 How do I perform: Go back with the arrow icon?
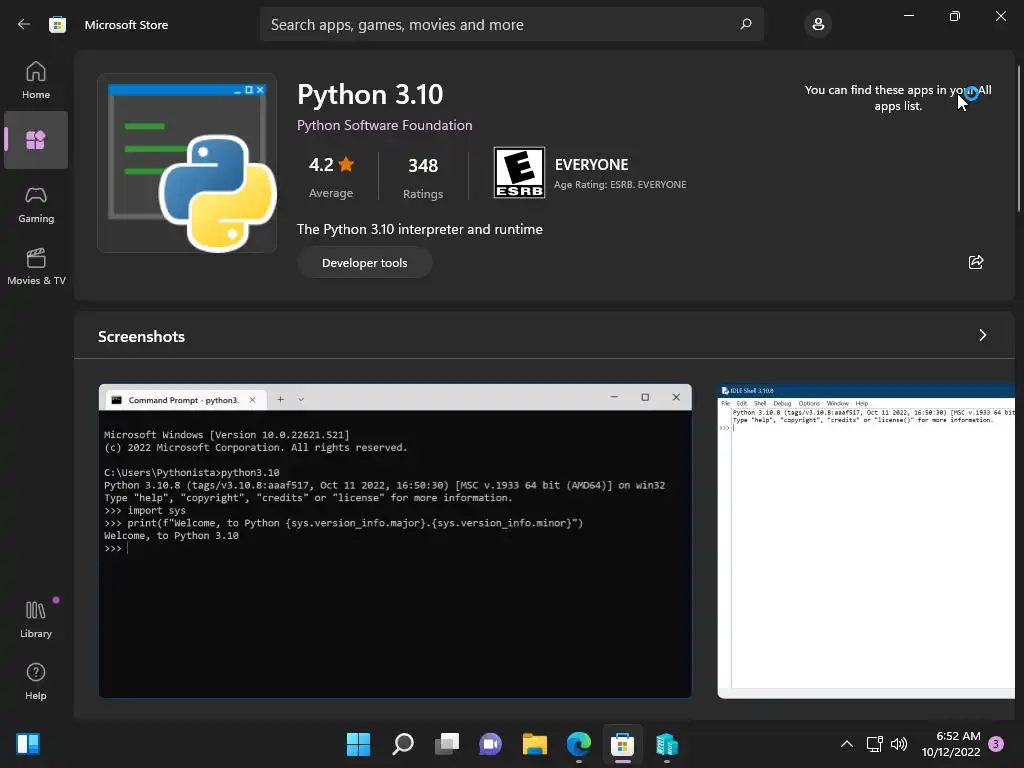(x=24, y=24)
